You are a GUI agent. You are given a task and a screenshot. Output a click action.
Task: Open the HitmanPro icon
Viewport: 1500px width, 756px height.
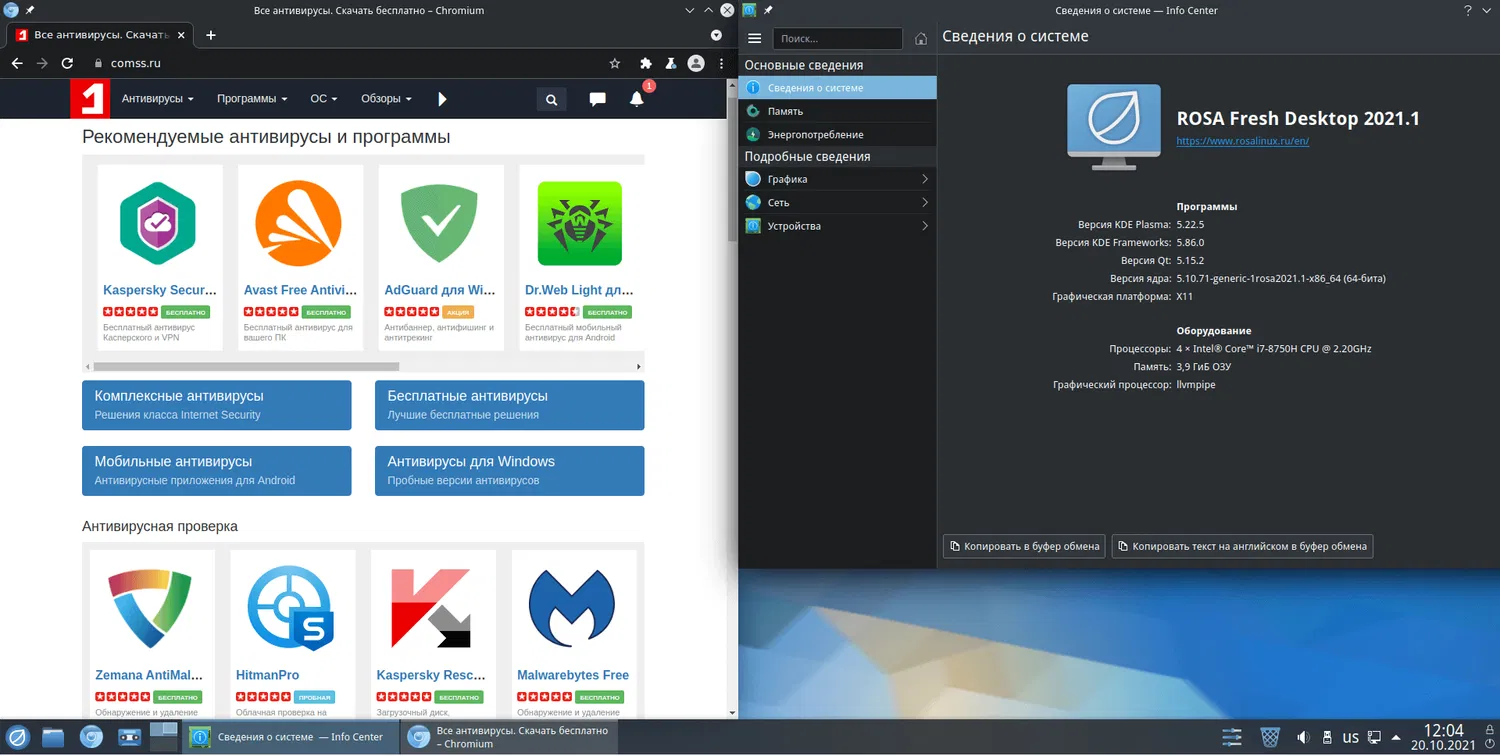(291, 608)
